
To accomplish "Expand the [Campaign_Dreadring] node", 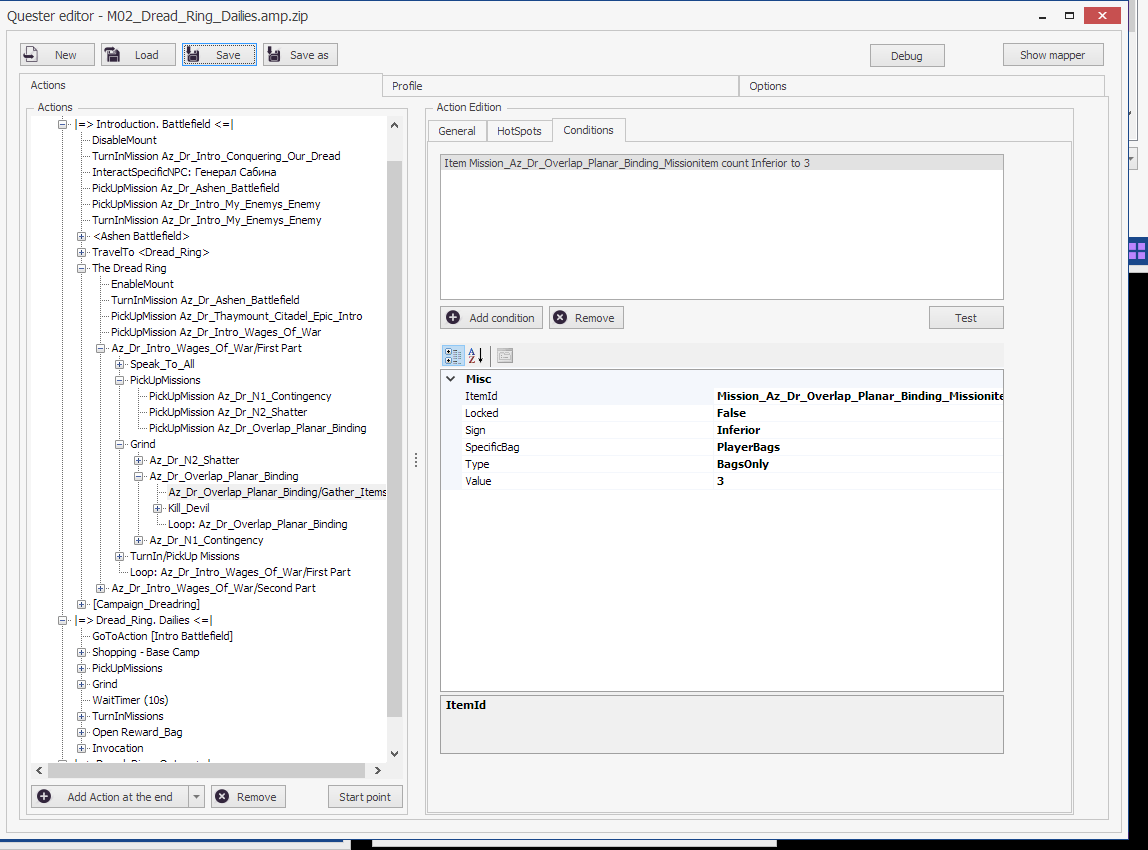I will (x=82, y=605).
